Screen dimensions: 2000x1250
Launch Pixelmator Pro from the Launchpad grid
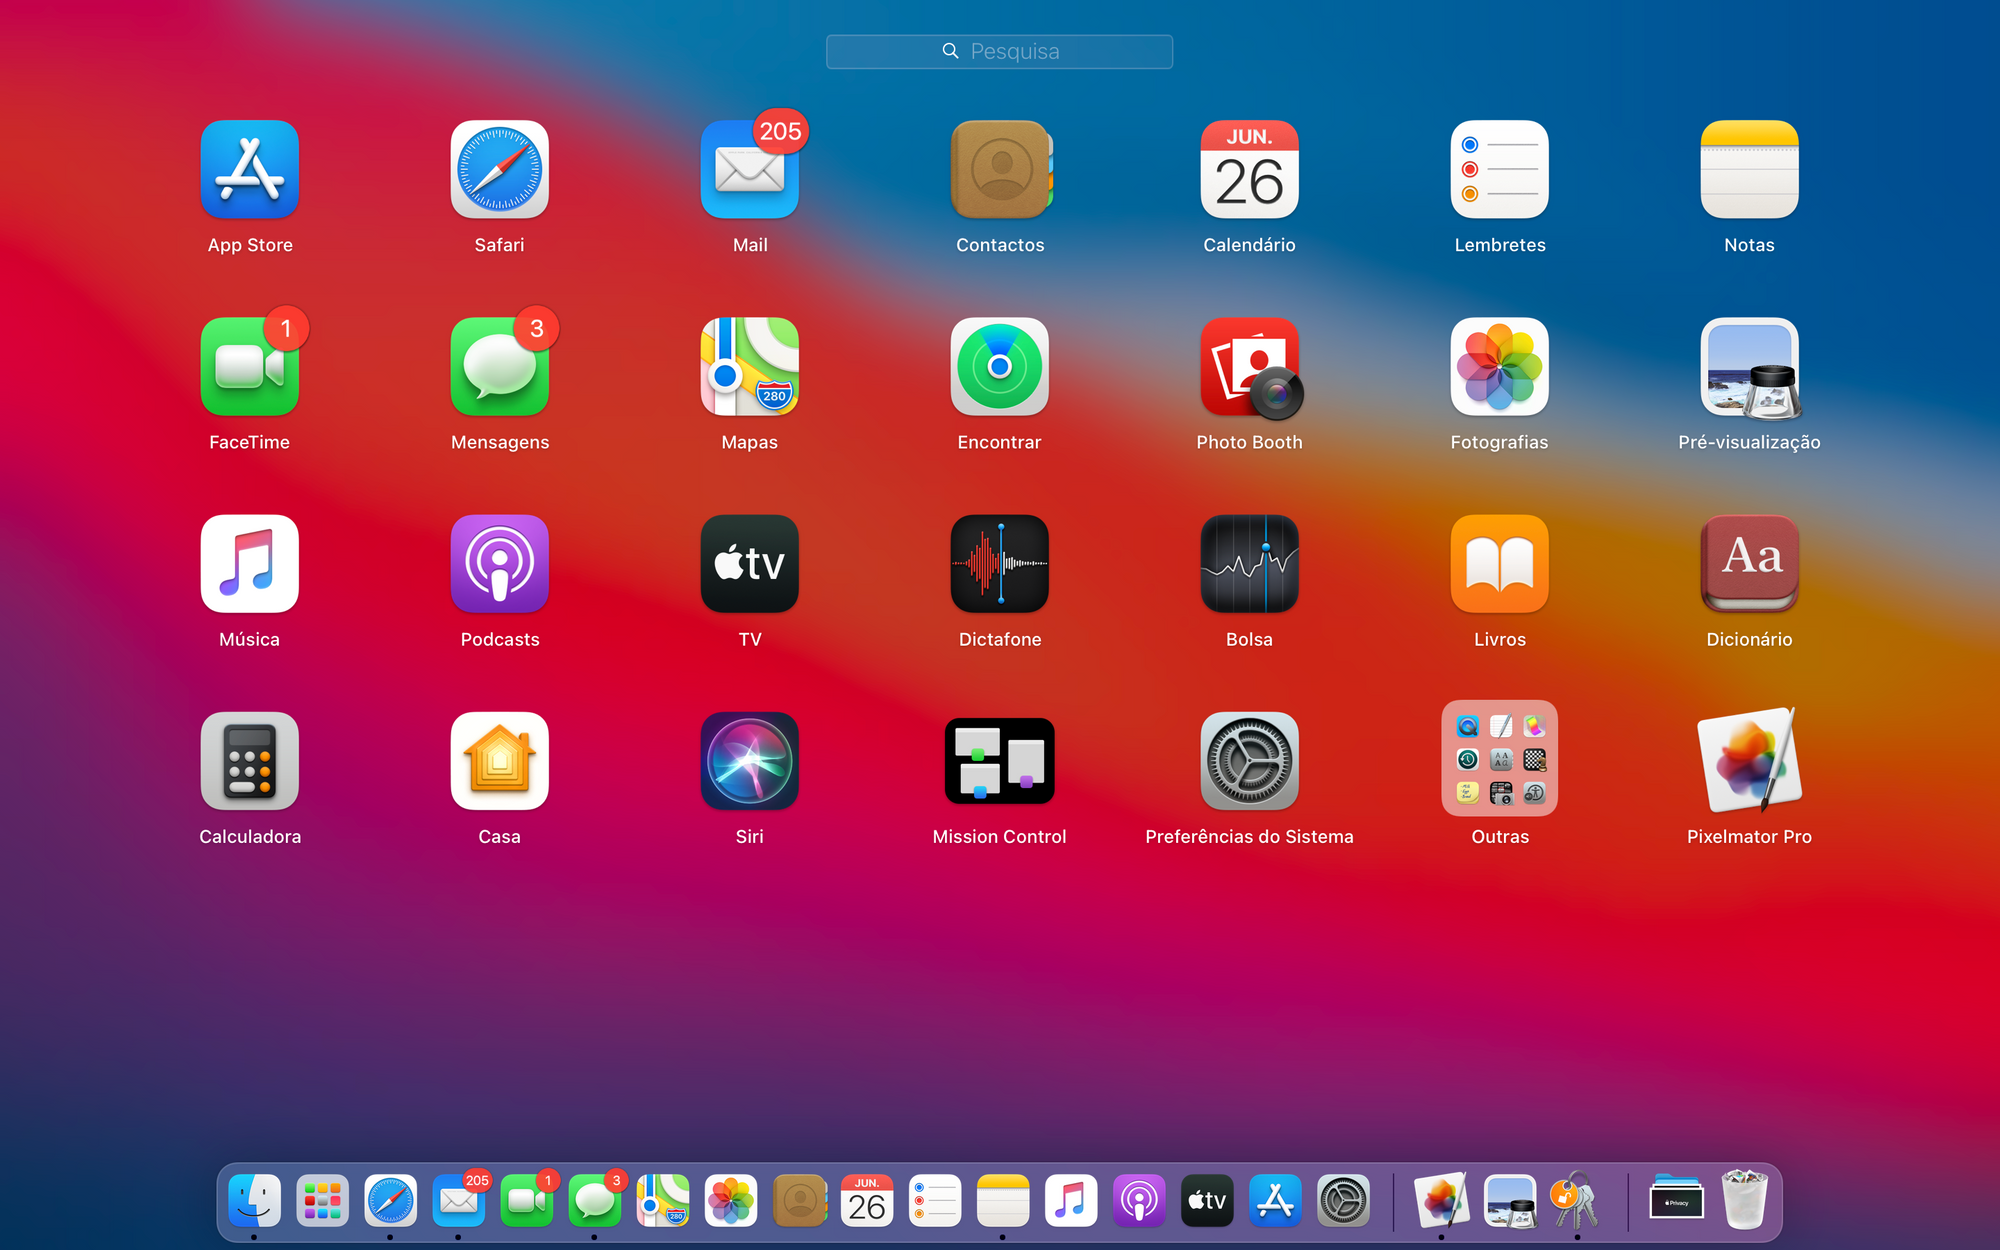point(1750,761)
